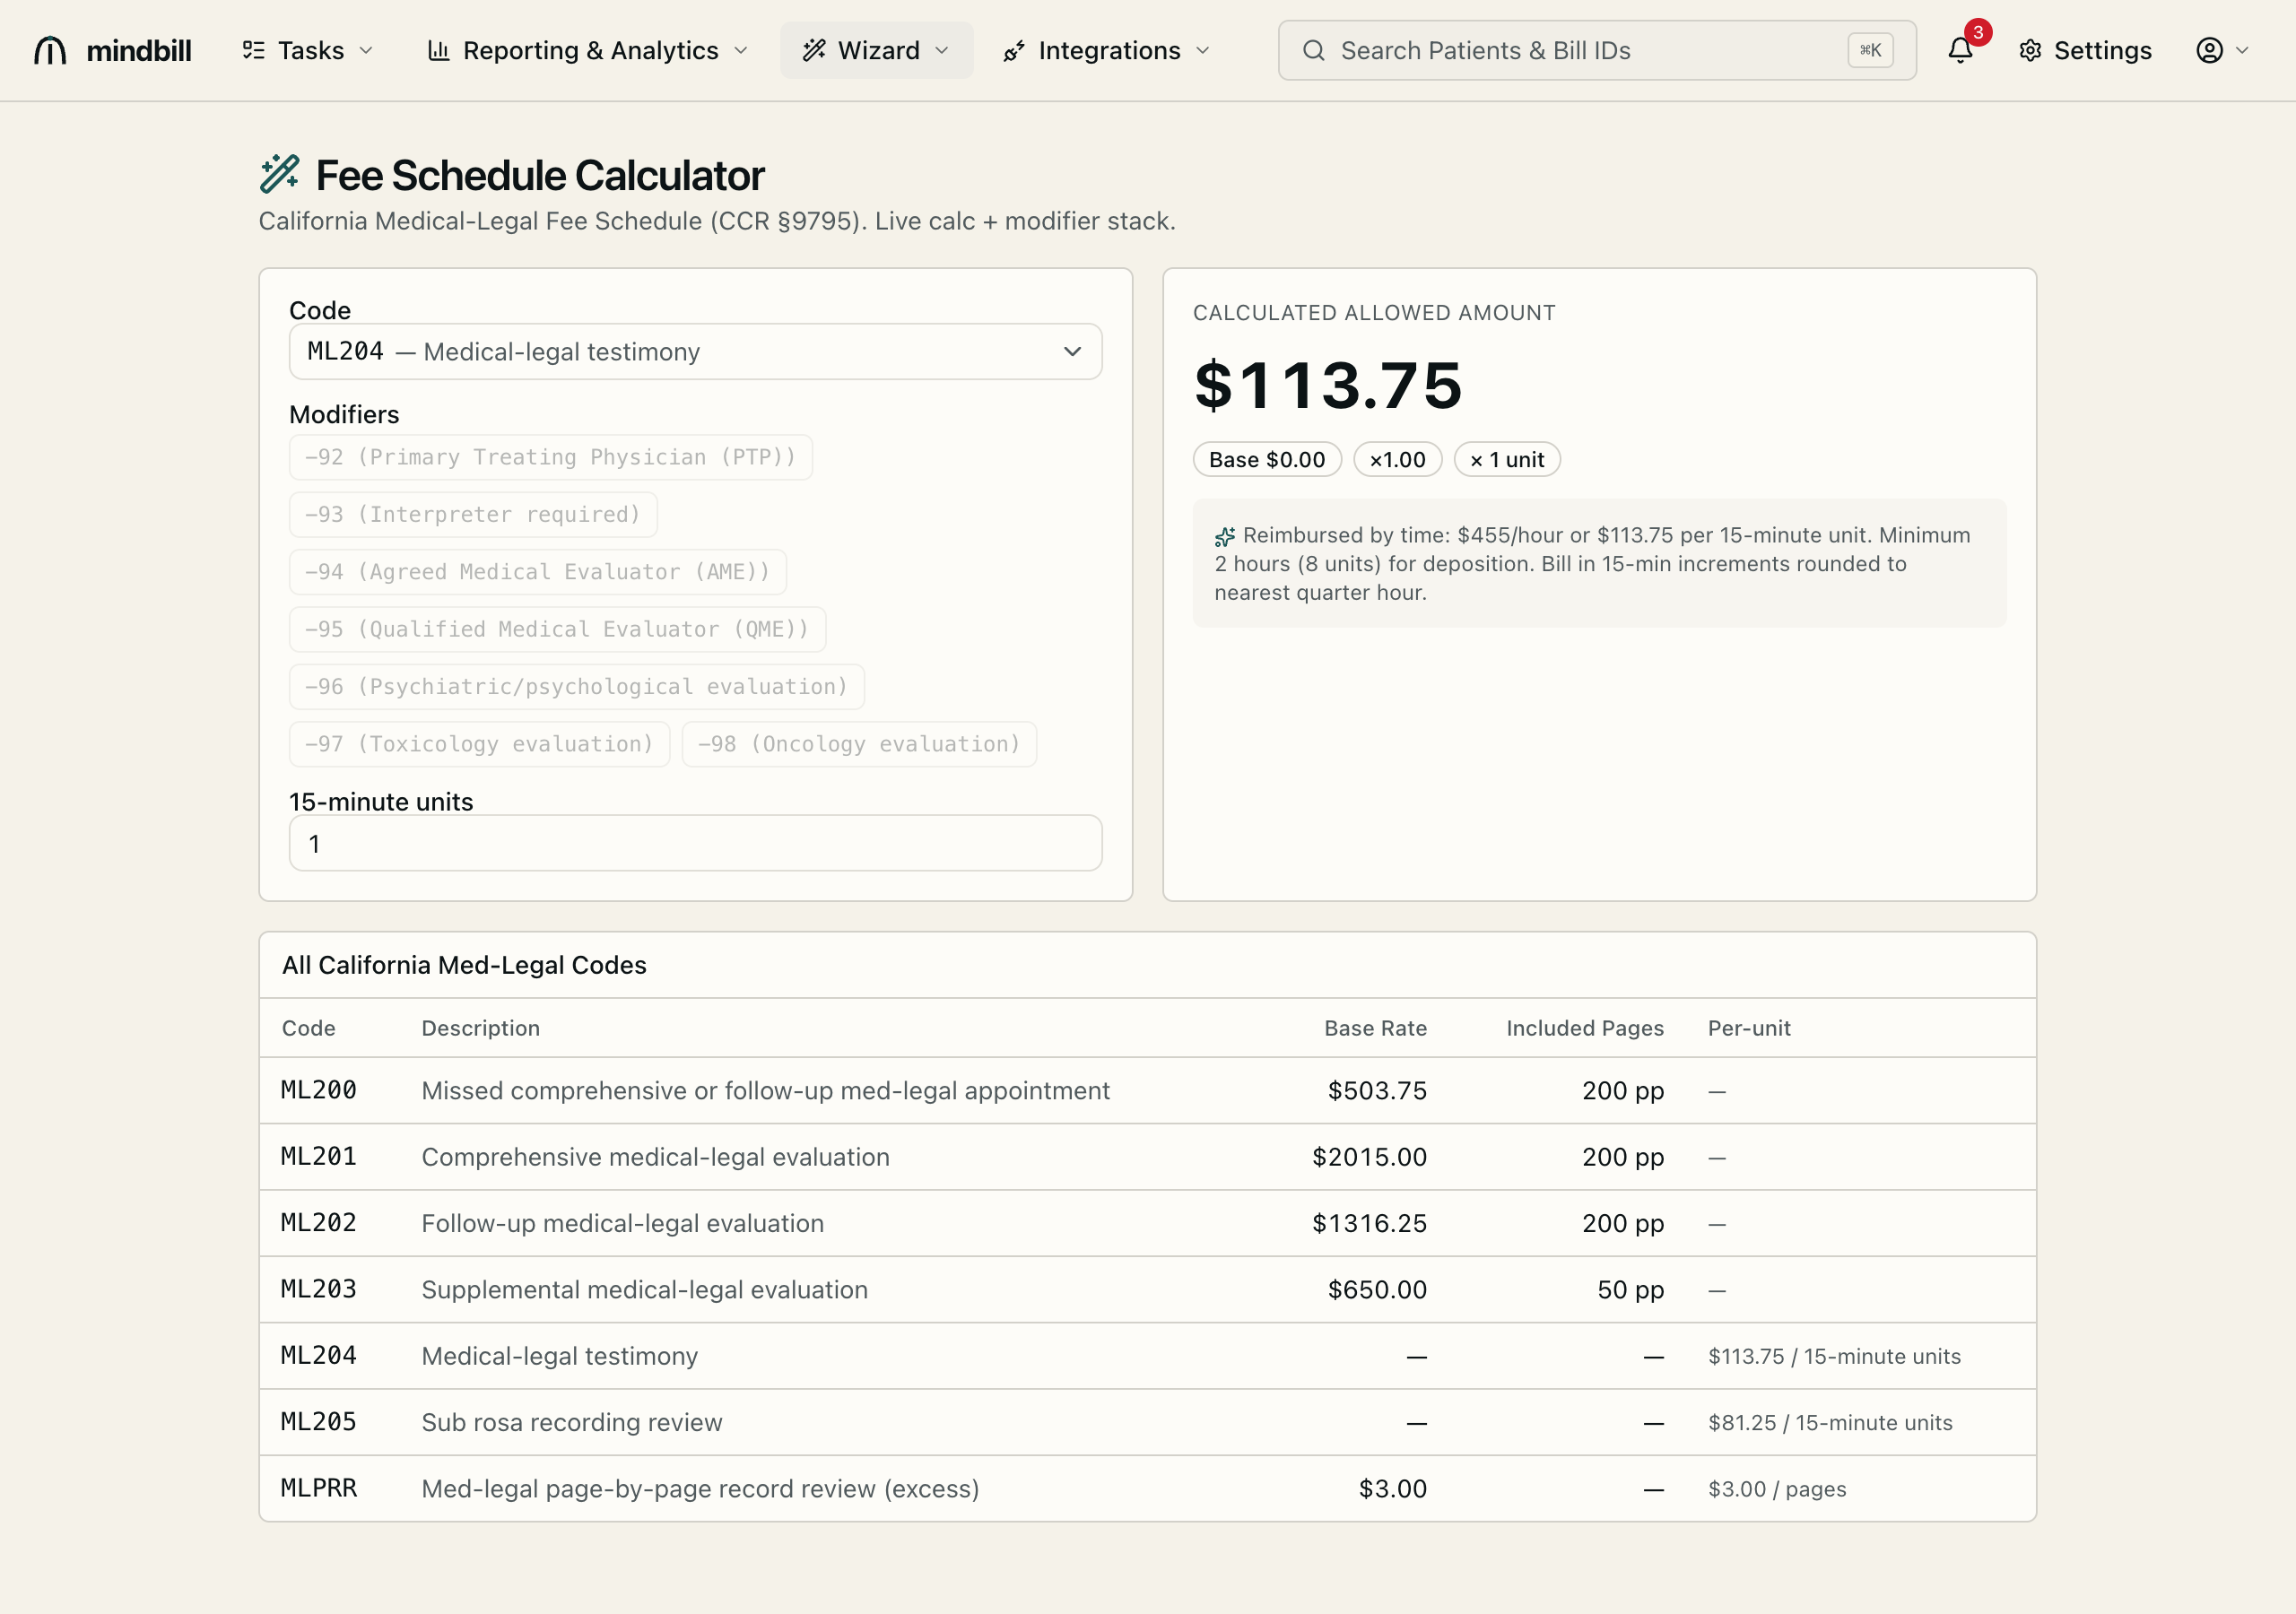This screenshot has width=2296, height=1614.
Task: Open the Tasks menu
Action: [x=308, y=50]
